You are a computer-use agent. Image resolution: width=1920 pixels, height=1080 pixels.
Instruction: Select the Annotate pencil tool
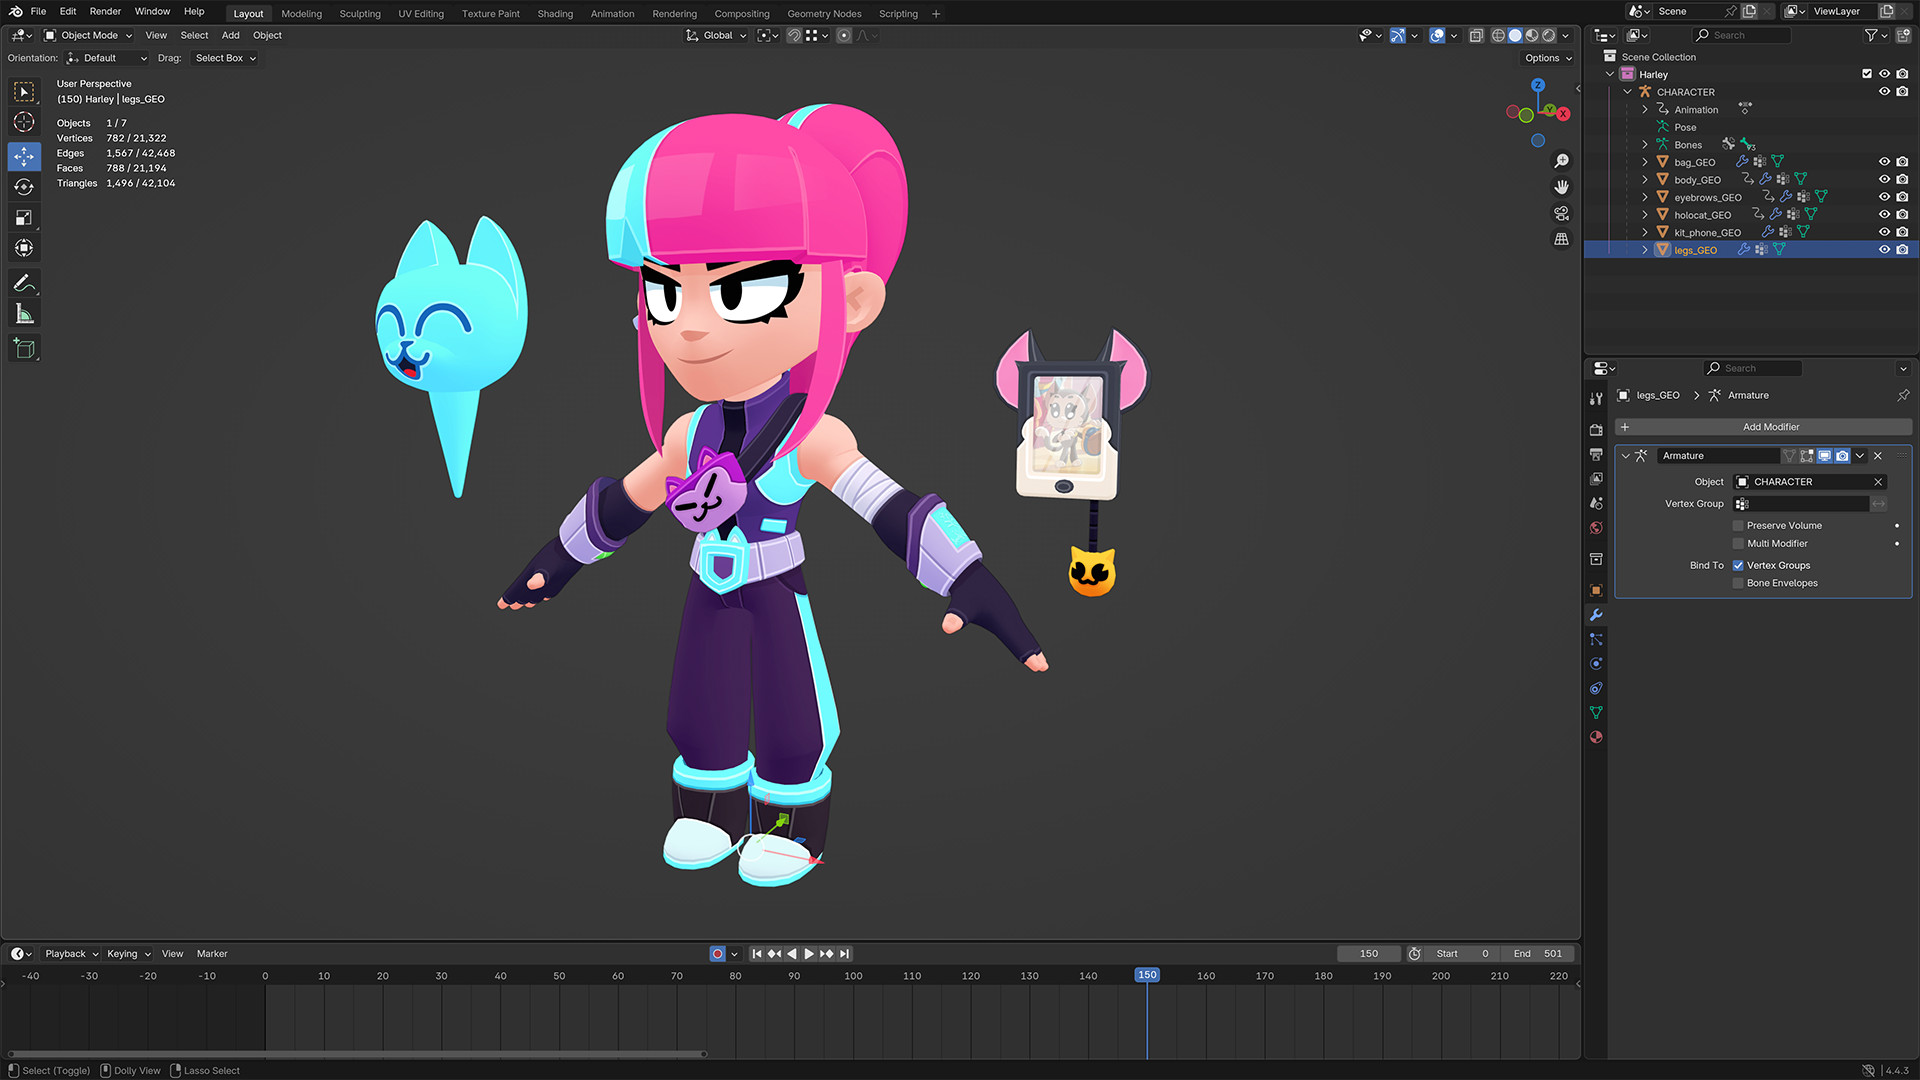(x=24, y=284)
